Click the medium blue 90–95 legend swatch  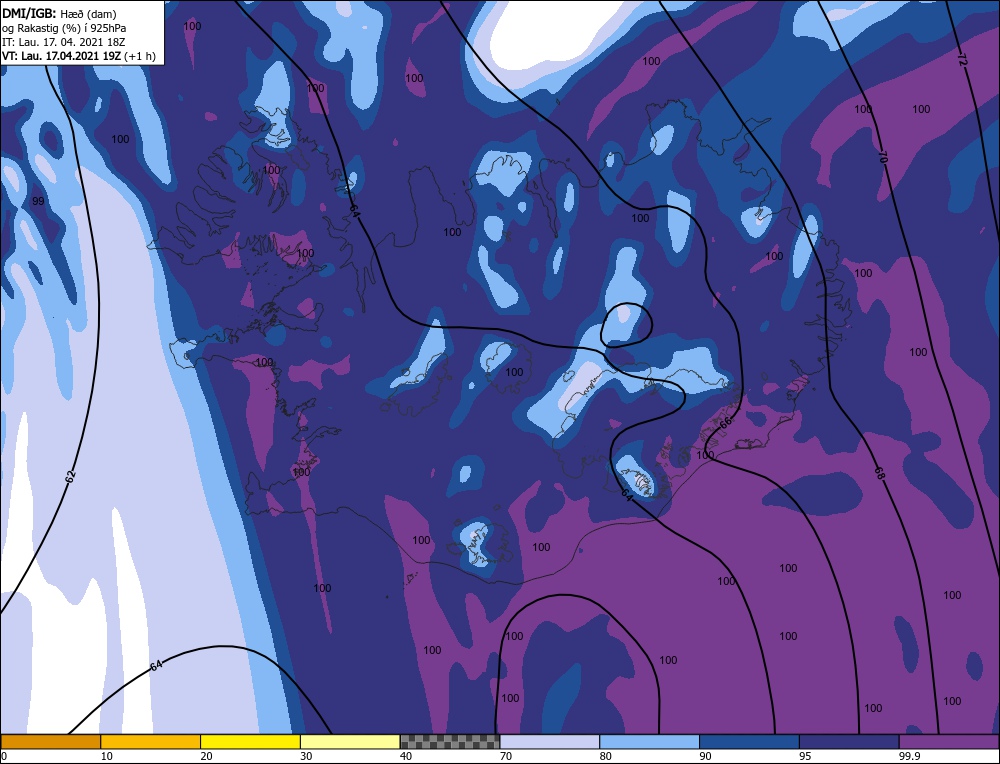coord(749,741)
